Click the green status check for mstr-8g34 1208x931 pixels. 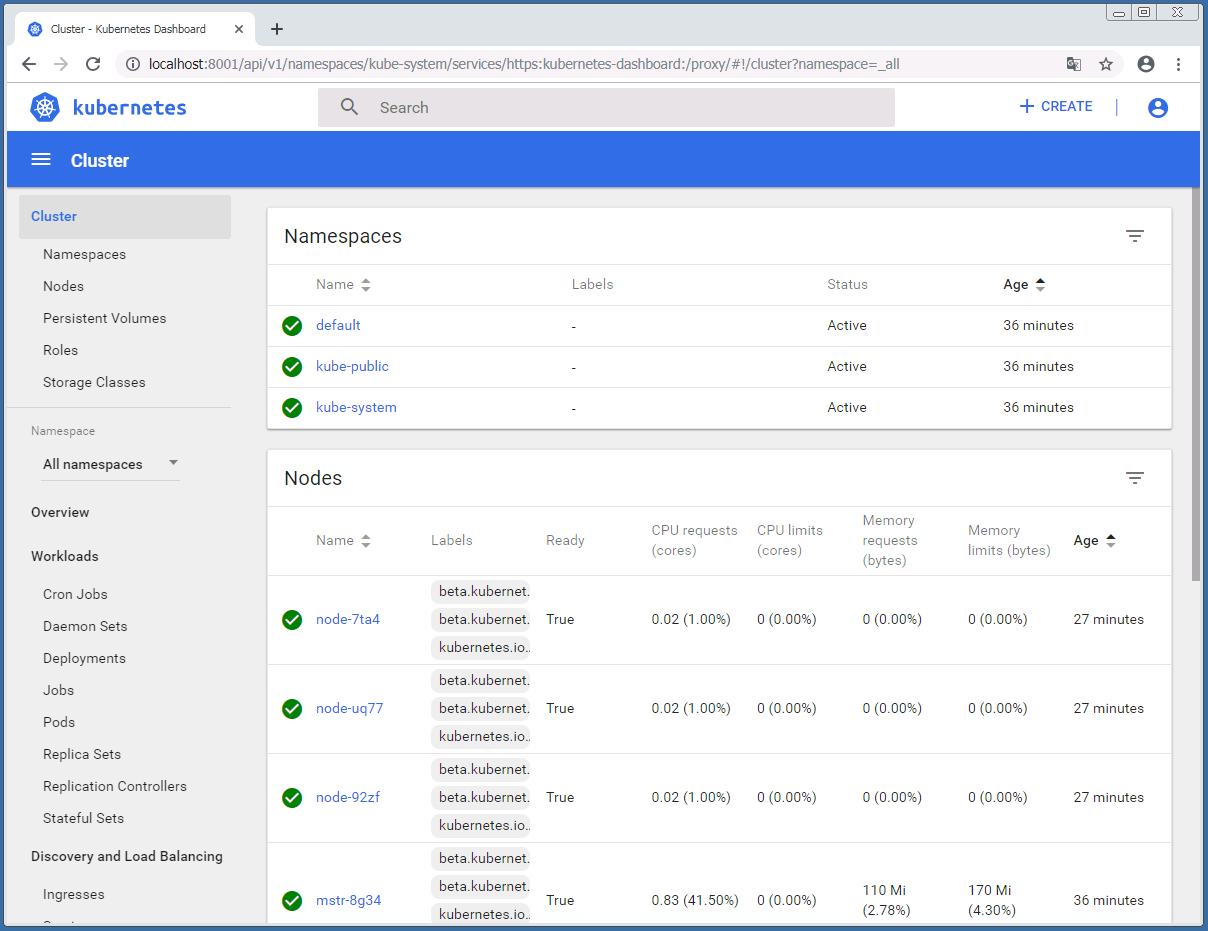(x=292, y=901)
